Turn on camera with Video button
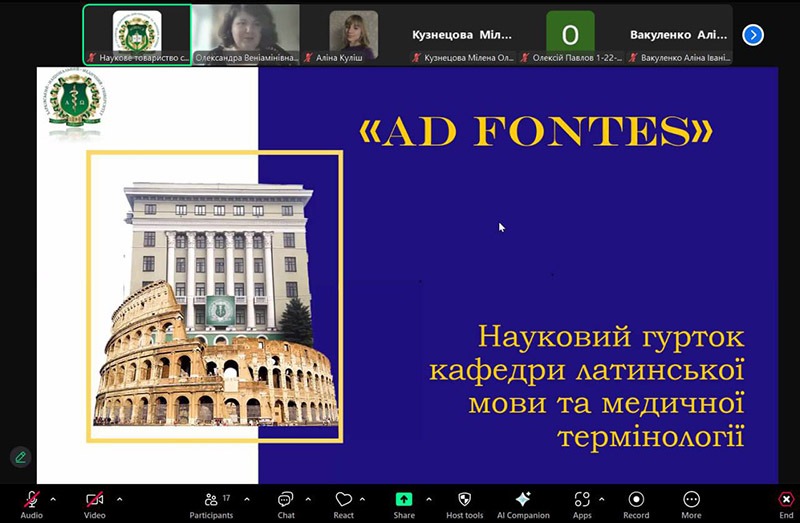The width and height of the screenshot is (800, 523). click(95, 502)
